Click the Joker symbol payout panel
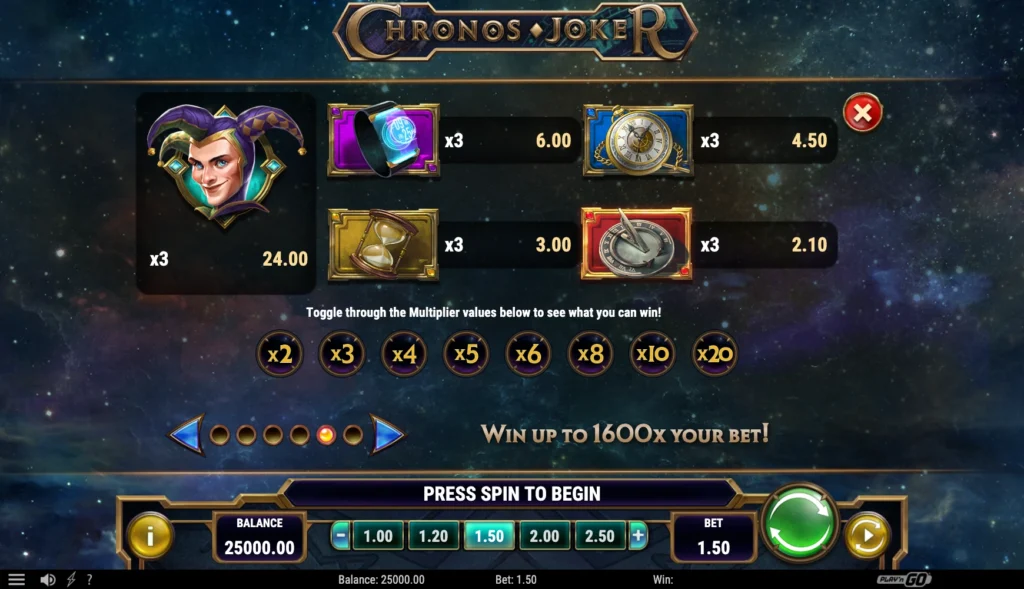Screen dimensions: 1024x589 point(226,193)
